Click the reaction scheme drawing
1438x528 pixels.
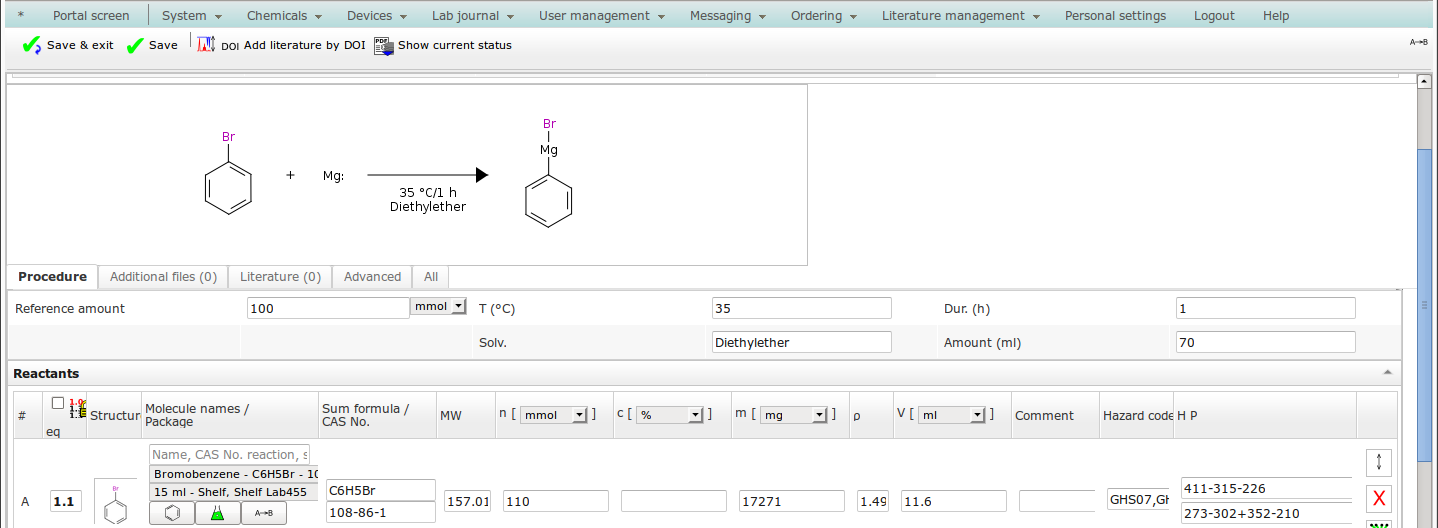(407, 175)
